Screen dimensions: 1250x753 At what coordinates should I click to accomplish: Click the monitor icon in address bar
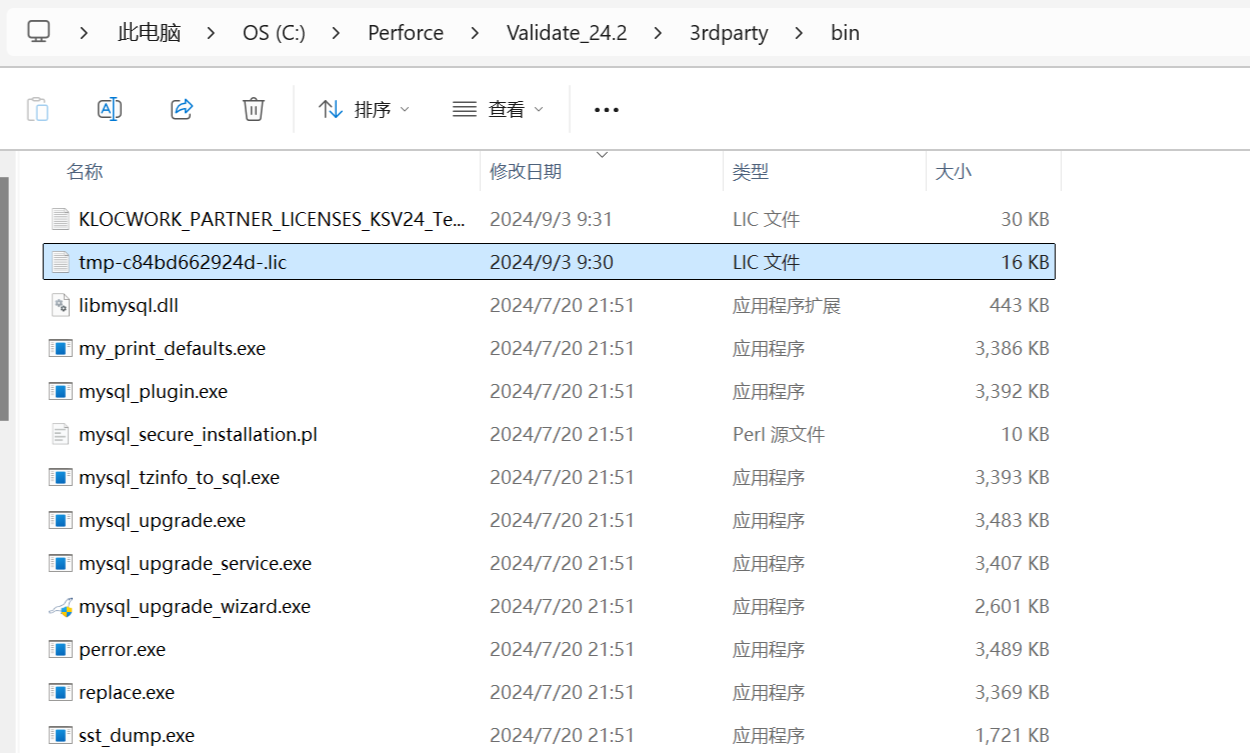click(x=38, y=32)
